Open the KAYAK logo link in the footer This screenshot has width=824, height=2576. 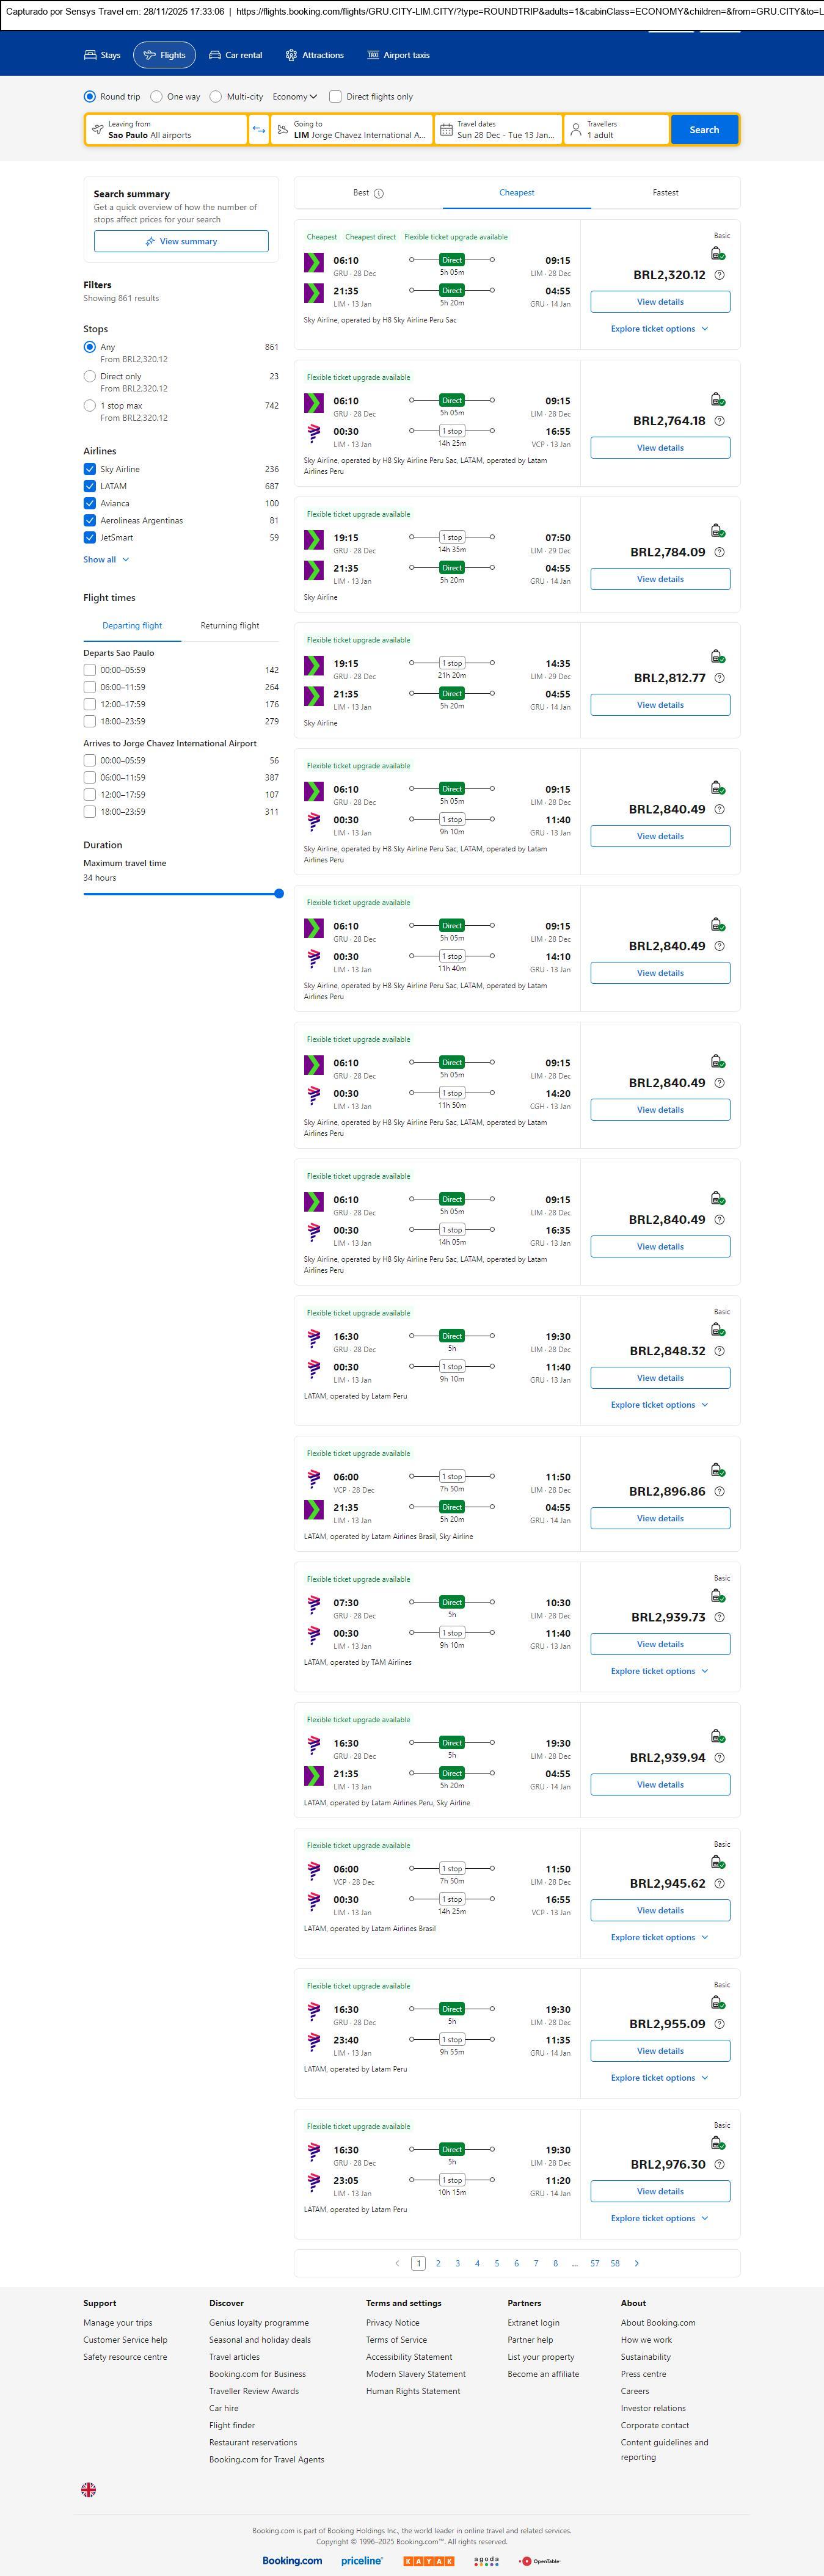[x=428, y=2561]
